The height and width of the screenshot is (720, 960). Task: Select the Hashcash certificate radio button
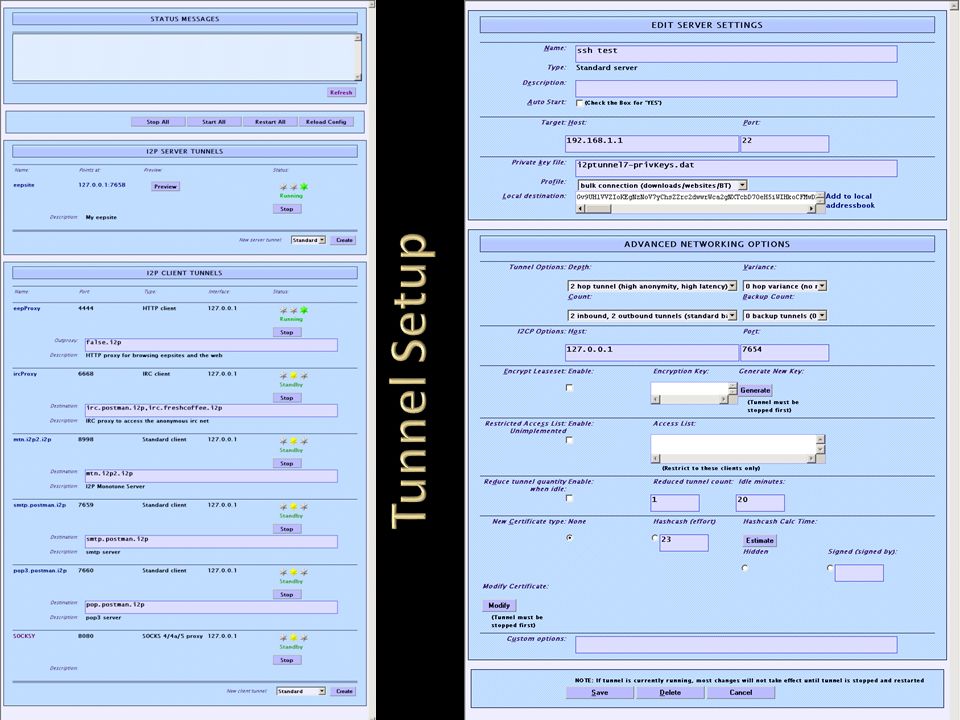tap(654, 538)
